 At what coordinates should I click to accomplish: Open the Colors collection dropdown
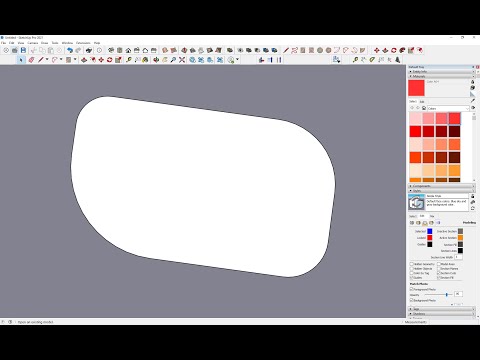coord(448,108)
